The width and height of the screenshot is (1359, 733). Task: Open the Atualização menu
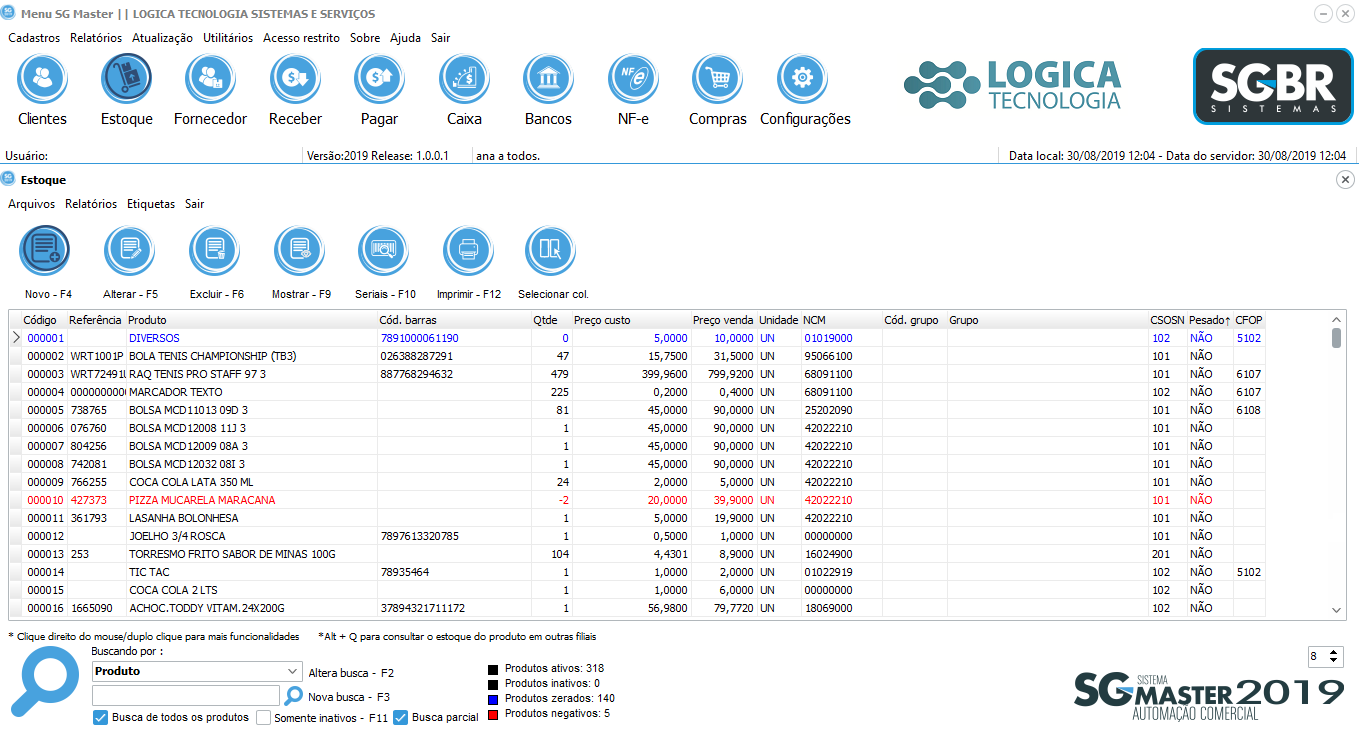tap(162, 37)
